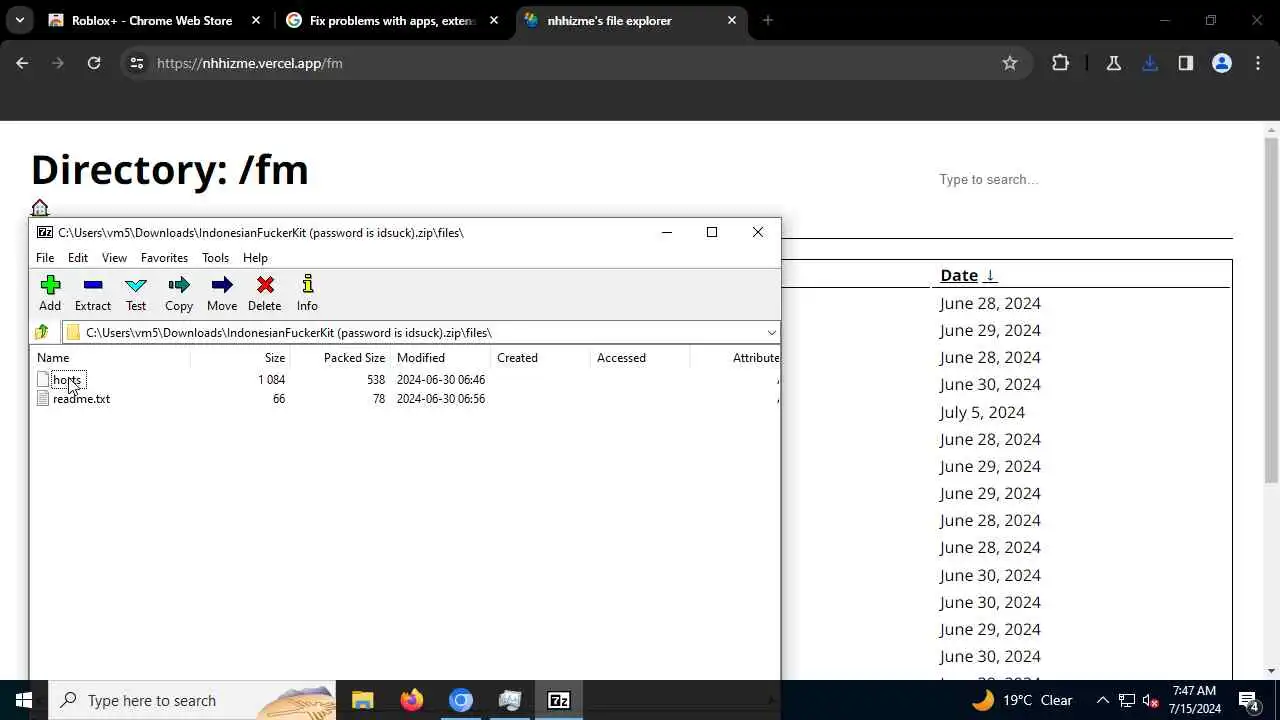Image resolution: width=1280 pixels, height=720 pixels.
Task: Open notification center icon
Action: [x=1248, y=700]
